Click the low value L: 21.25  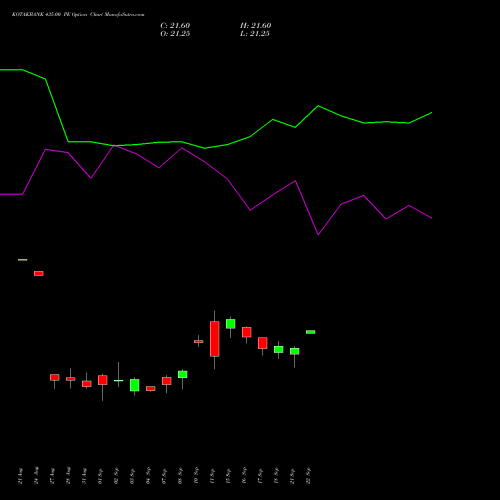(255, 34)
